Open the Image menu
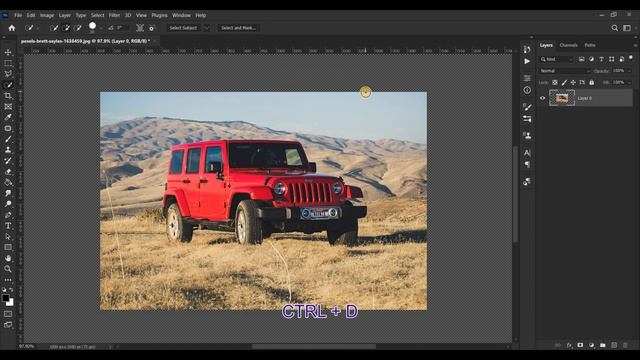The width and height of the screenshot is (640, 360). click(47, 15)
